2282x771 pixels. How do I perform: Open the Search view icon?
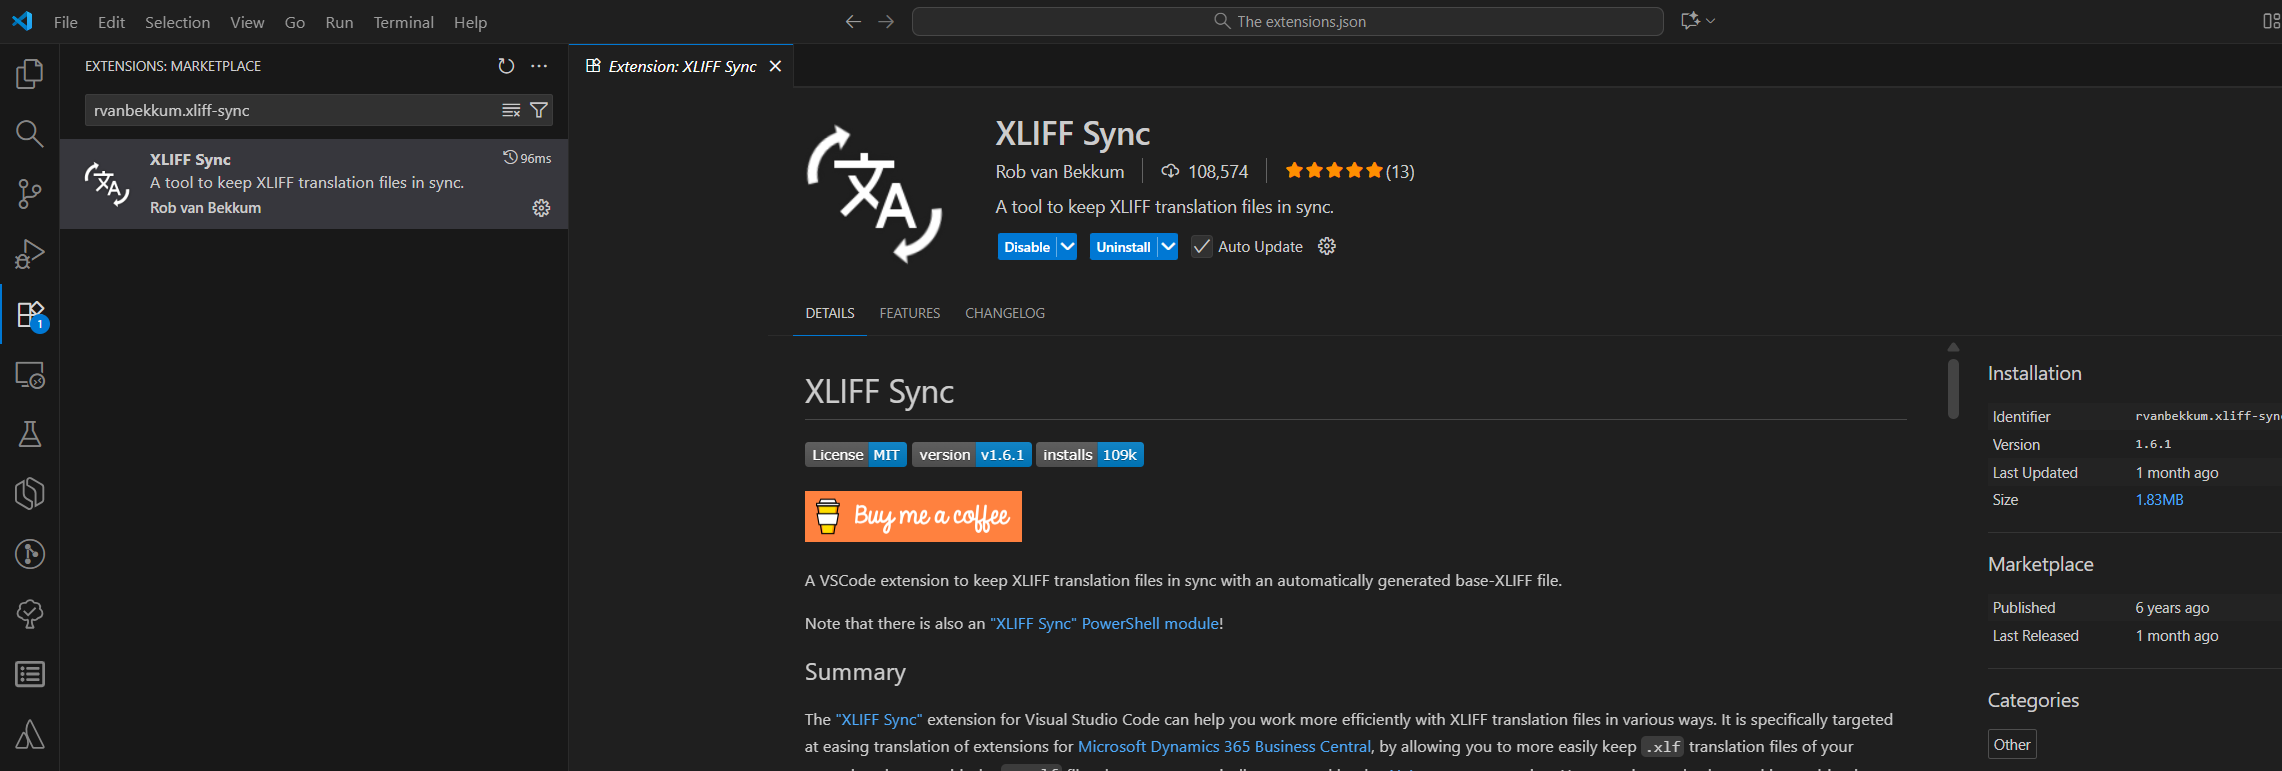point(30,134)
